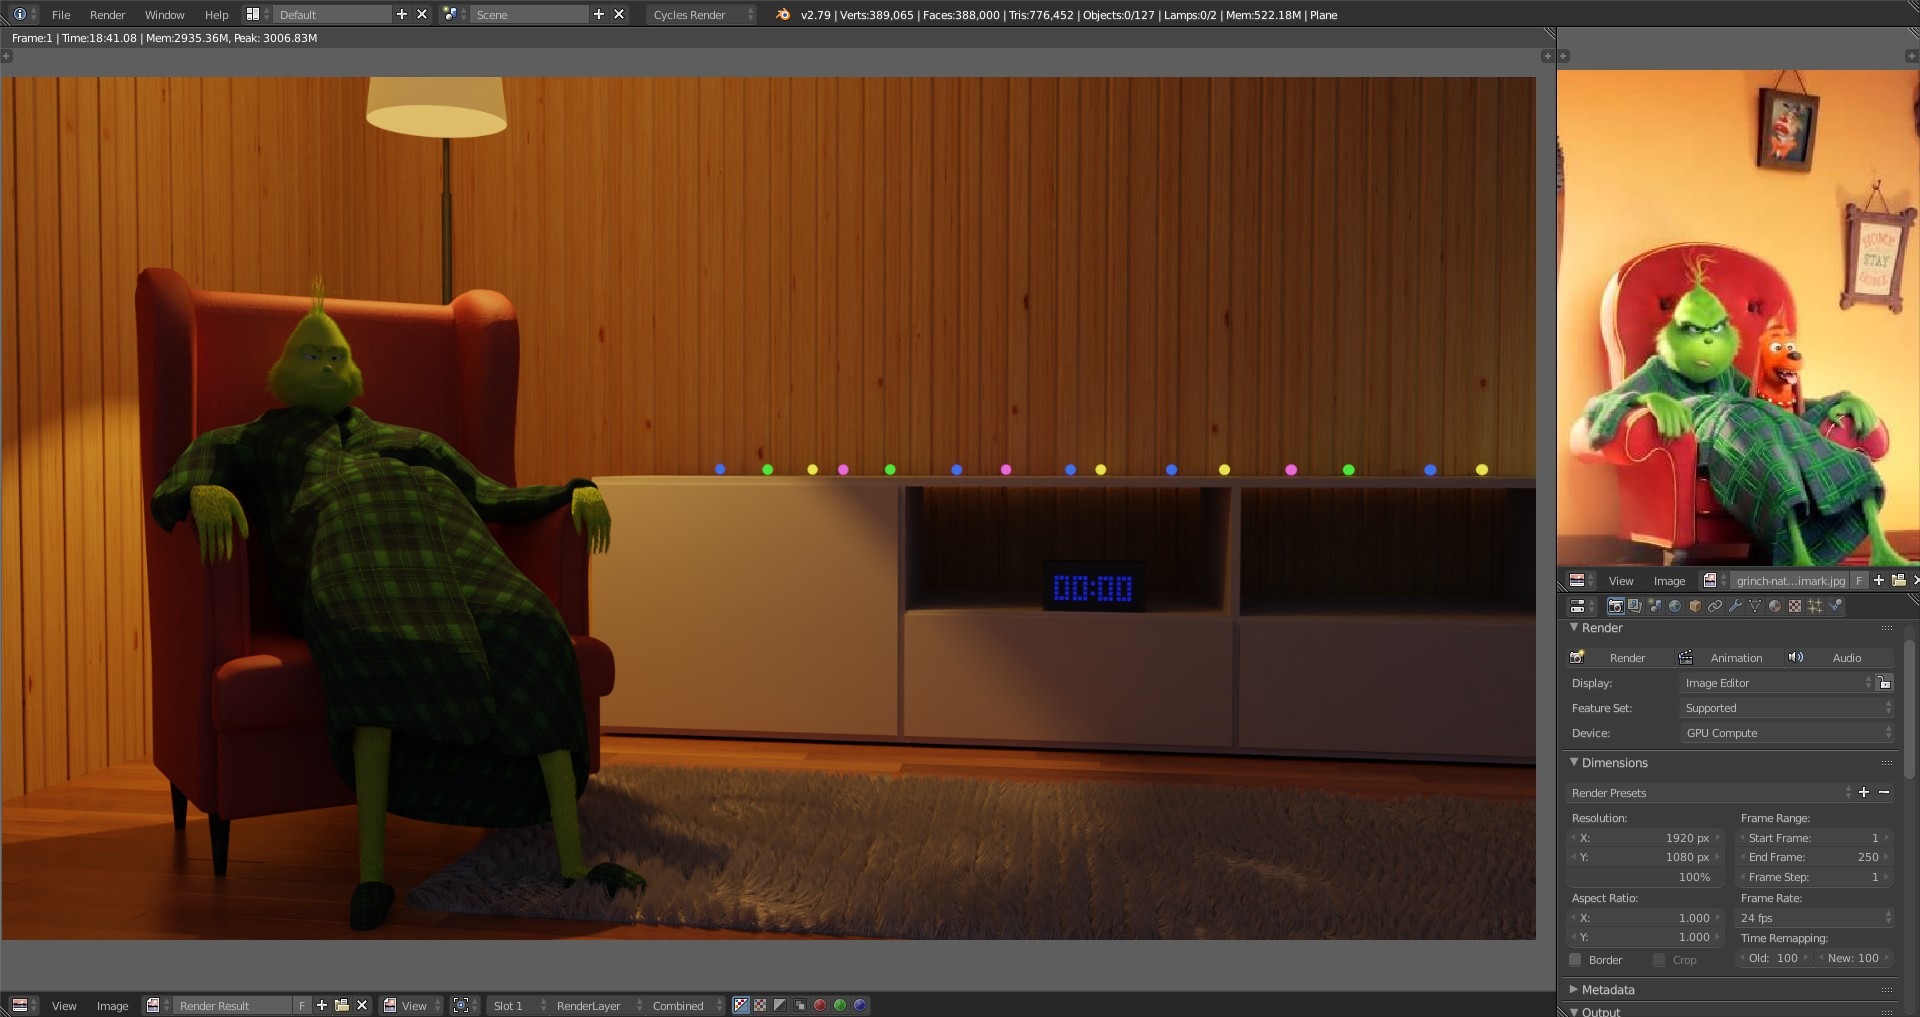1920x1017 pixels.
Task: Open the Combined pass dropdown
Action: tap(686, 1005)
